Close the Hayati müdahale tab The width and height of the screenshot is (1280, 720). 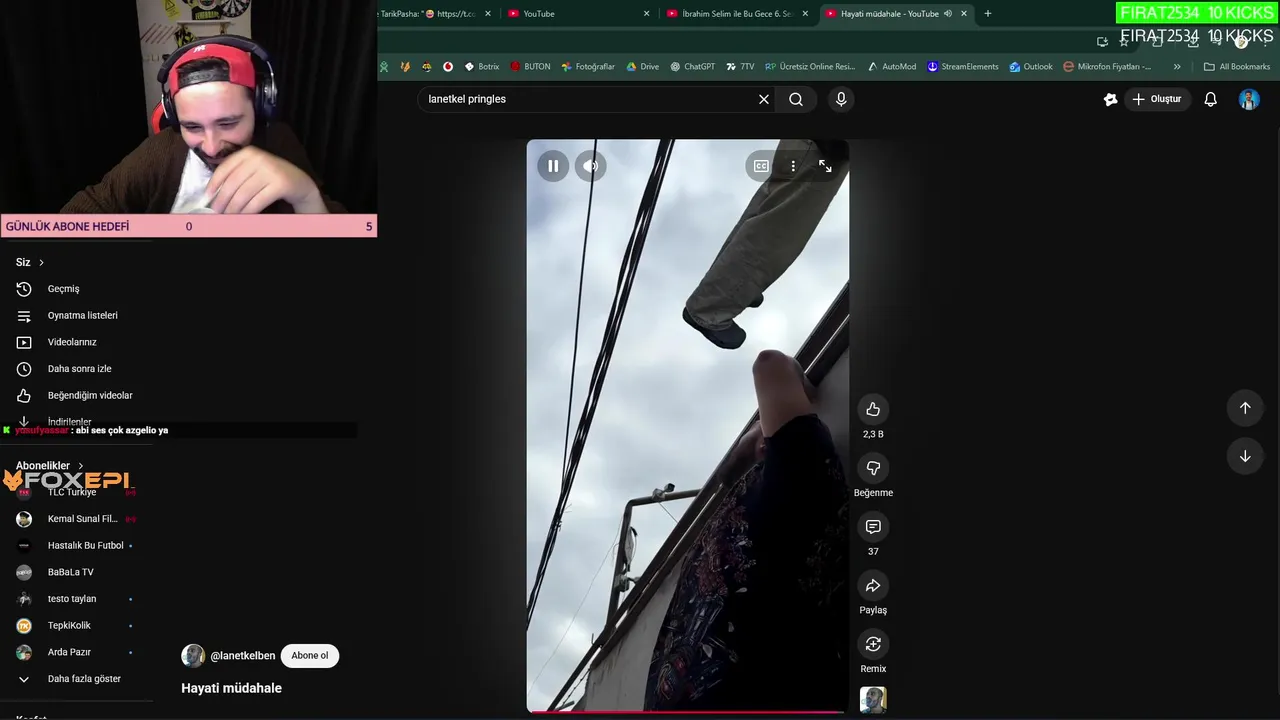964,14
